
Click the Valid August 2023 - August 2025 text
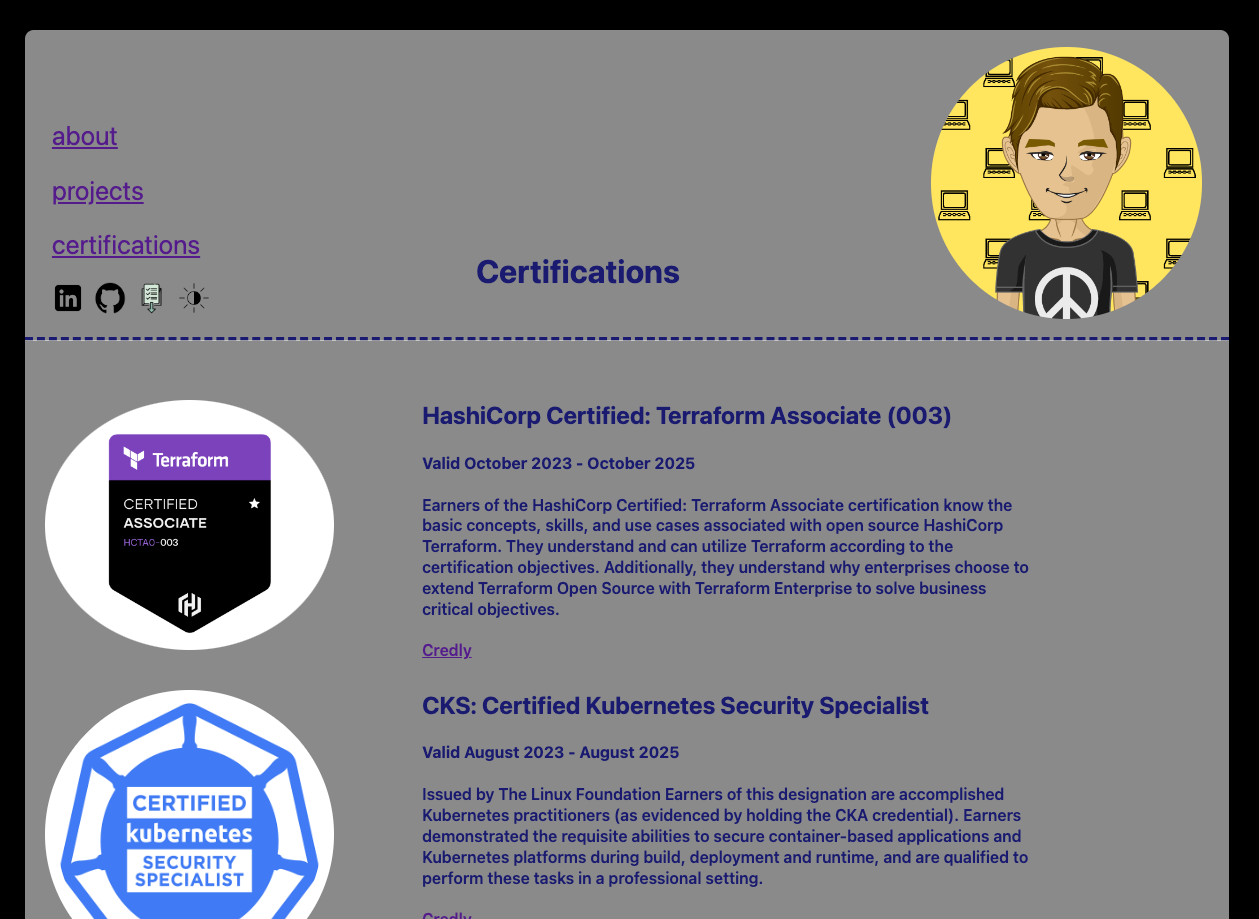550,752
